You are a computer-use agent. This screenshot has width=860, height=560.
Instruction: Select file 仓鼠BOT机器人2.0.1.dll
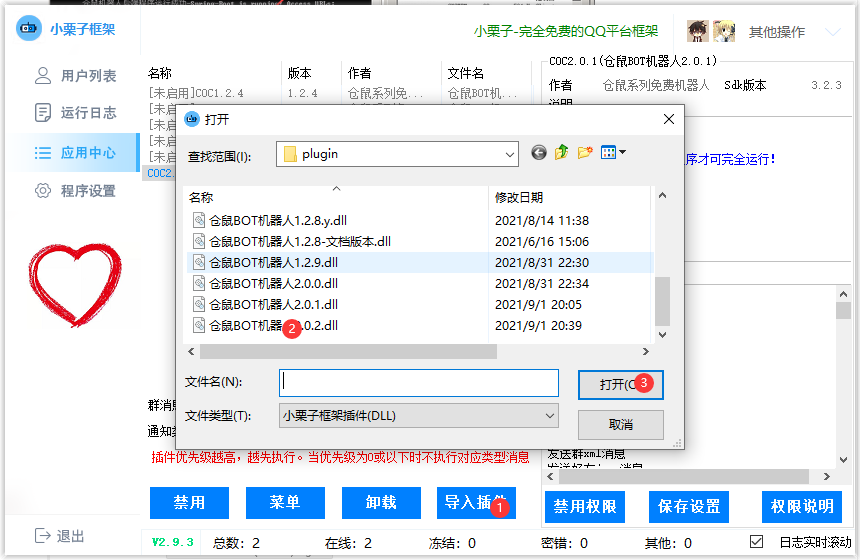click(273, 304)
